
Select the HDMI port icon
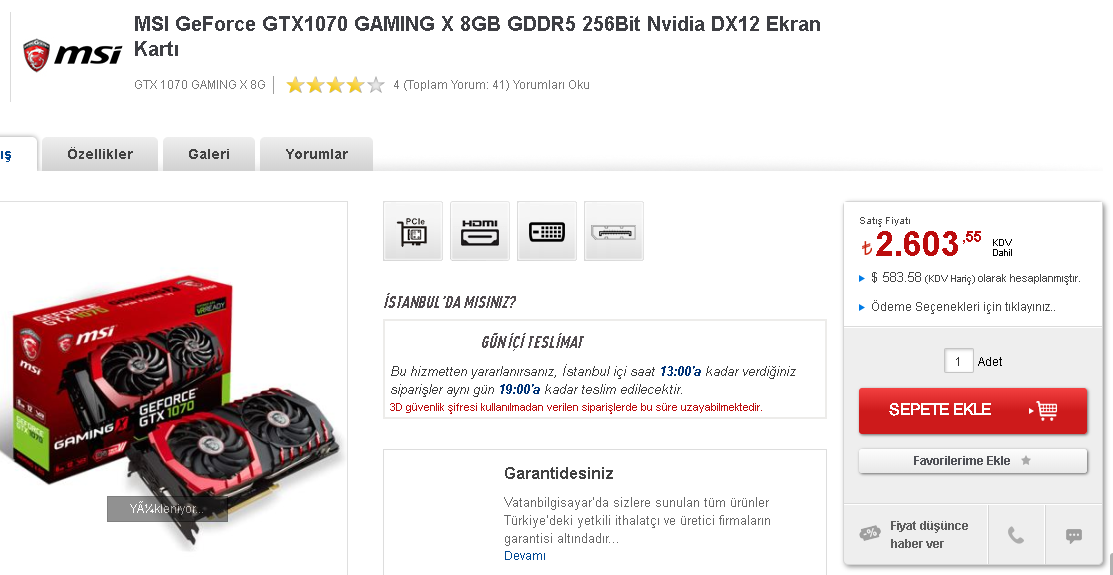click(480, 231)
